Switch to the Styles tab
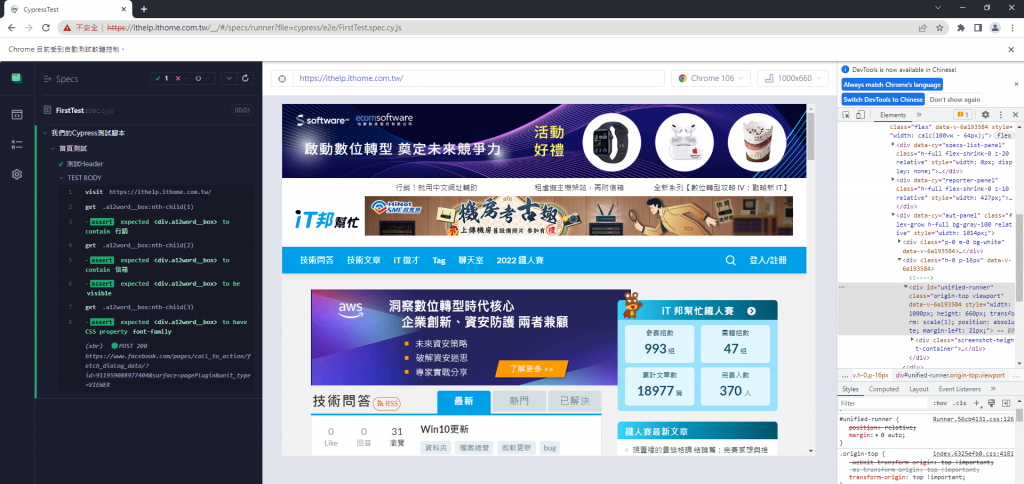1024x484 pixels. point(851,389)
